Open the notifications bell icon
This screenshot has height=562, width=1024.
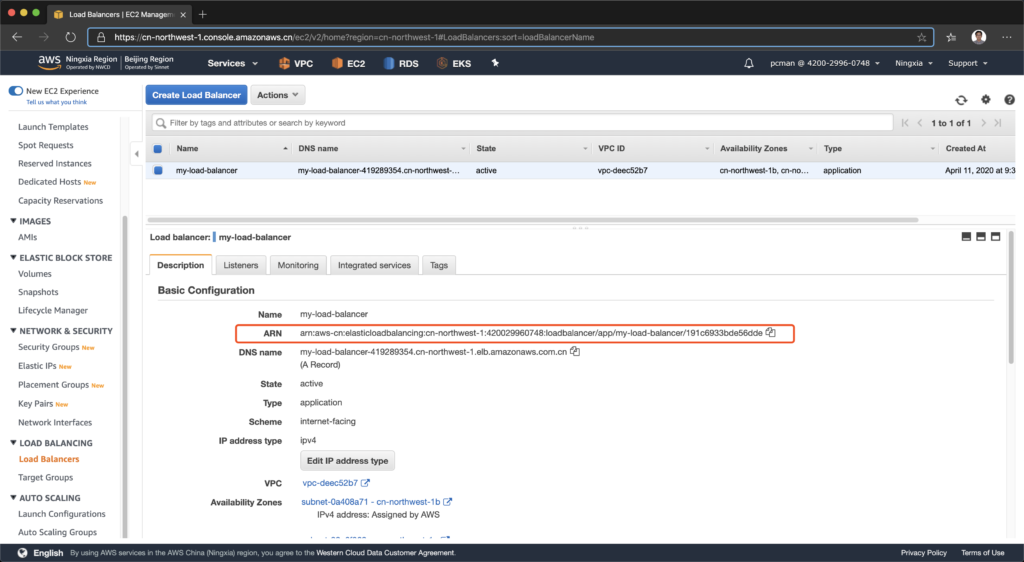point(749,63)
